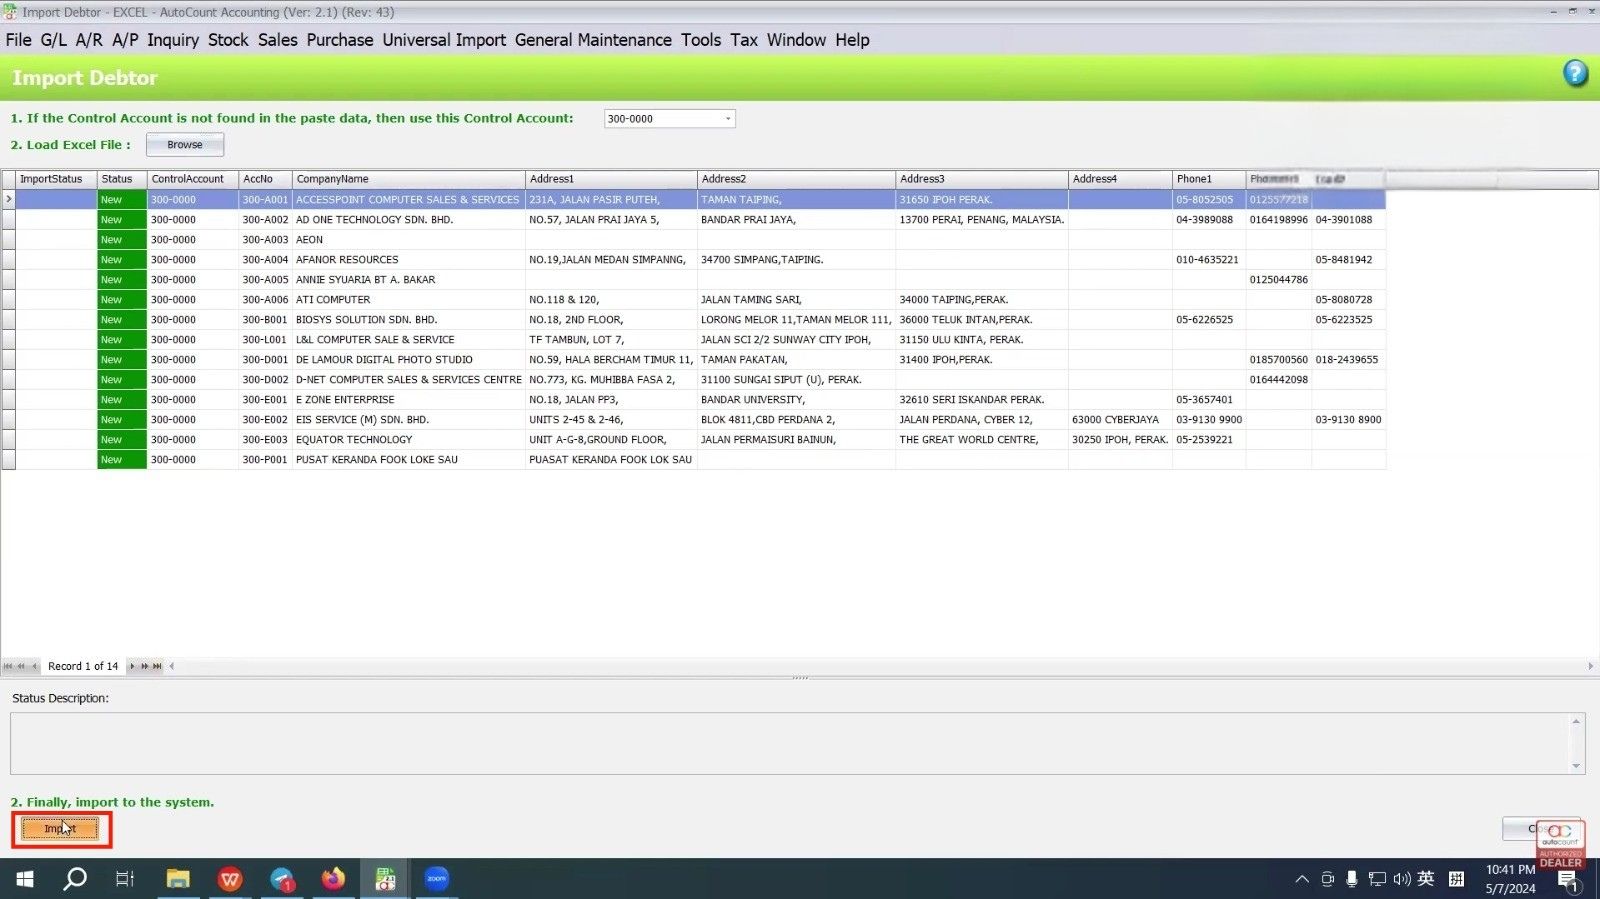Jump to next page of records

[145, 666]
